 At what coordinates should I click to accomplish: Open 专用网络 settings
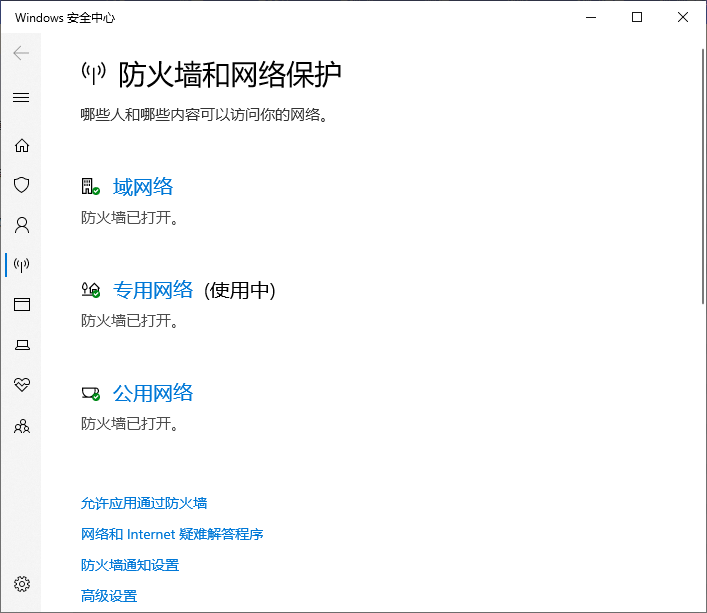[x=153, y=290]
